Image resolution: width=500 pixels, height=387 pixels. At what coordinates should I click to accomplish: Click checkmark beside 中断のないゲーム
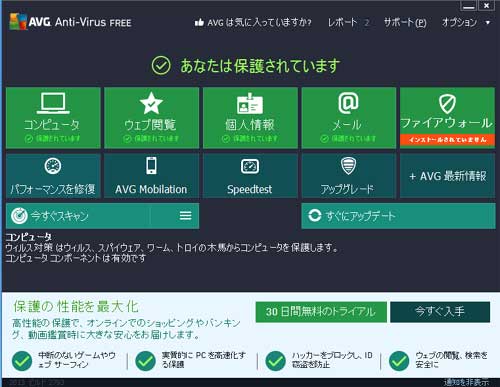(22, 361)
